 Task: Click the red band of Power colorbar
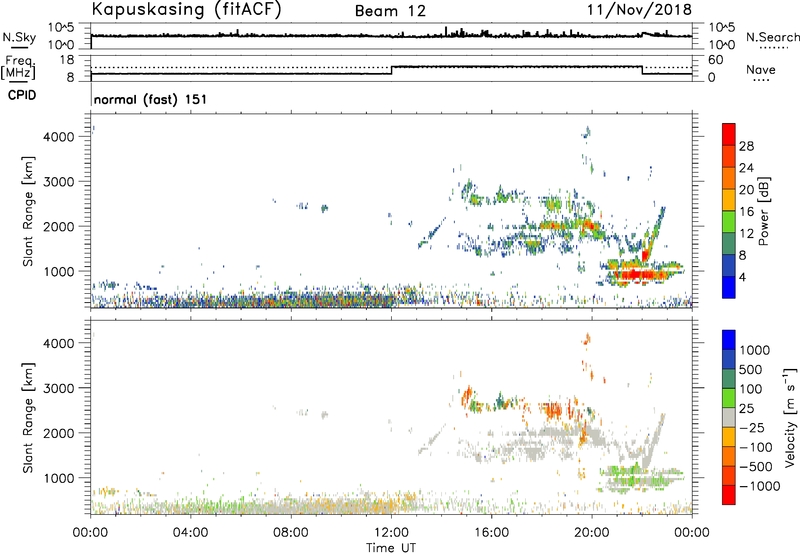729,134
